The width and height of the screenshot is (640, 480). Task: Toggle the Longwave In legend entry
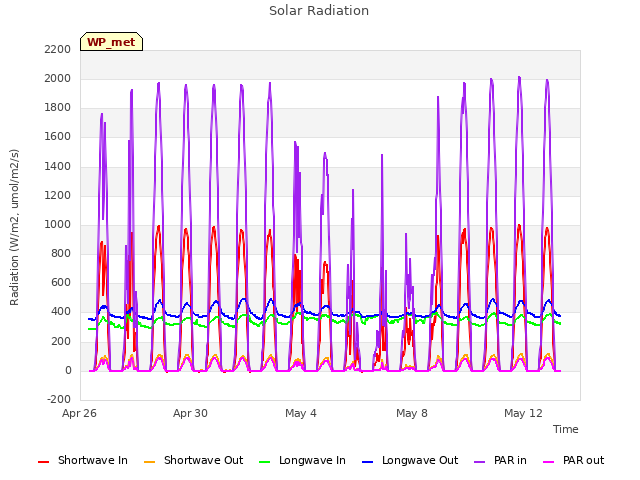[302, 460]
